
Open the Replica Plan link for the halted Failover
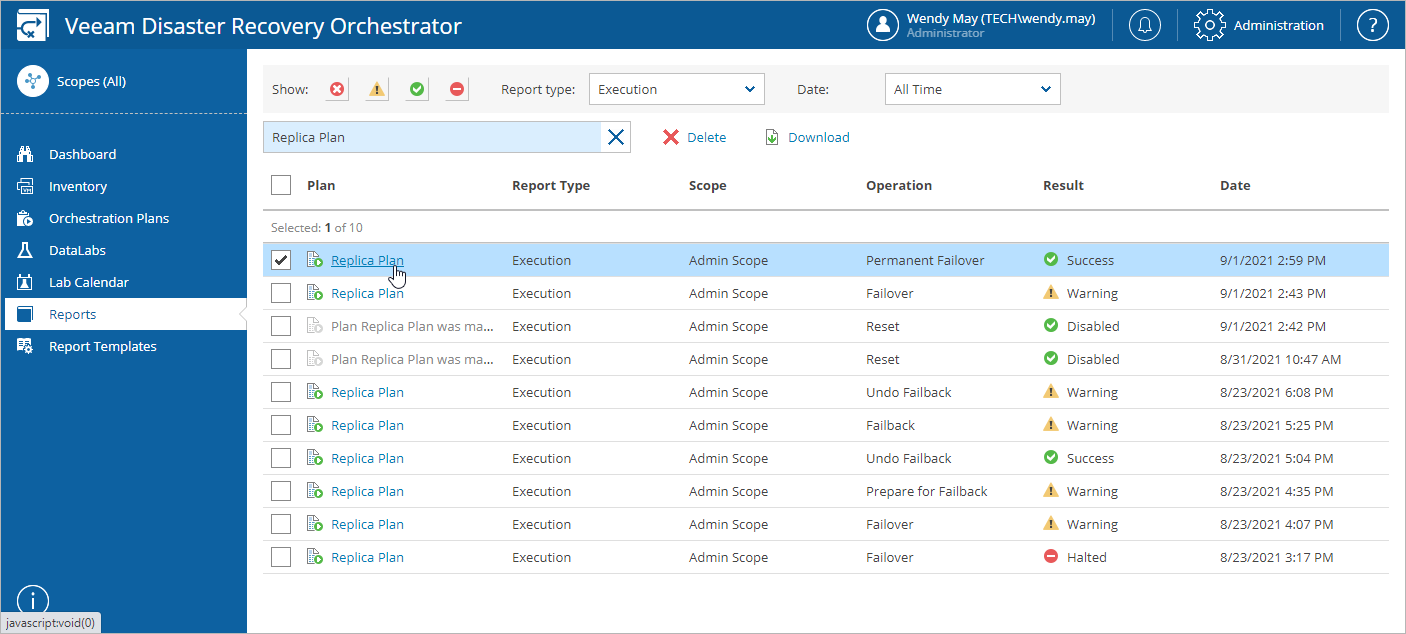tap(367, 557)
